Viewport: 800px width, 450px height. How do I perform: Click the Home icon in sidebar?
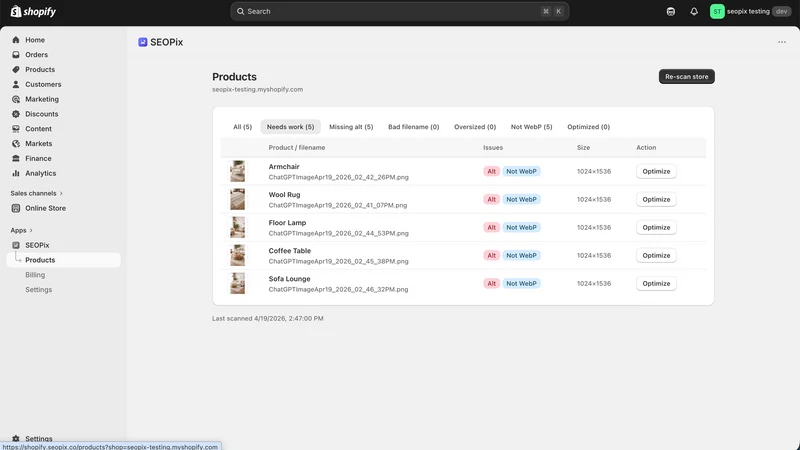point(16,40)
